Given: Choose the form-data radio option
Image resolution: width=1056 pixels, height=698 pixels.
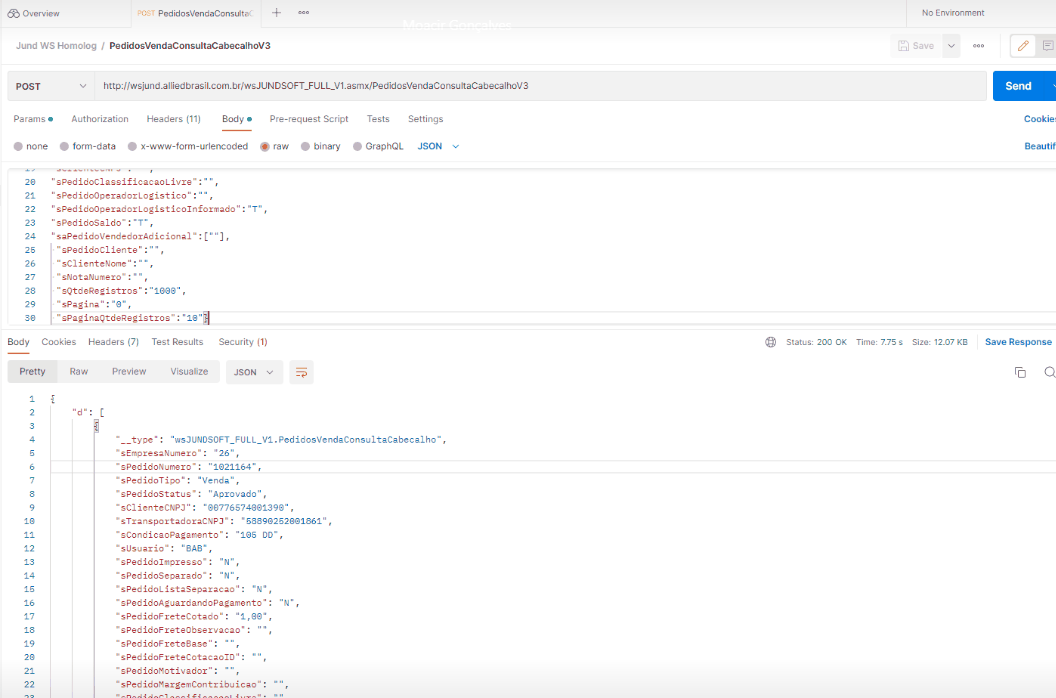Looking at the screenshot, I should click(65, 146).
